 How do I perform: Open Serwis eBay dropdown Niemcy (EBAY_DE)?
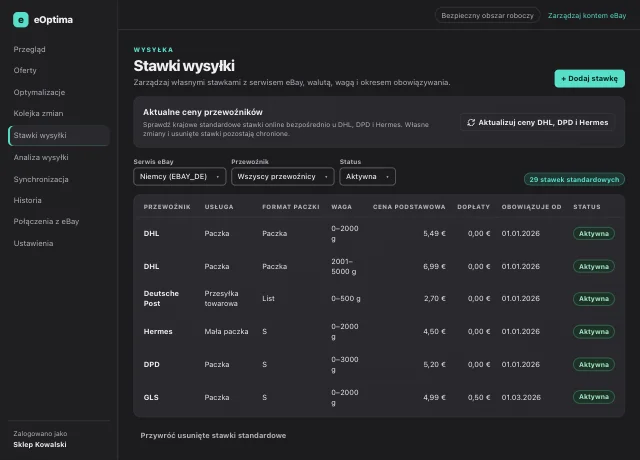(x=180, y=177)
